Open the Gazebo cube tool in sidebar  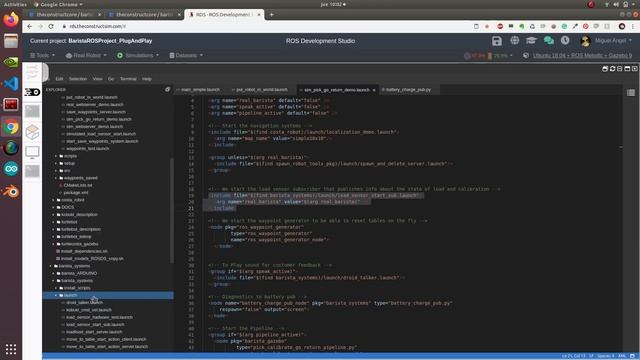[x=32, y=132]
